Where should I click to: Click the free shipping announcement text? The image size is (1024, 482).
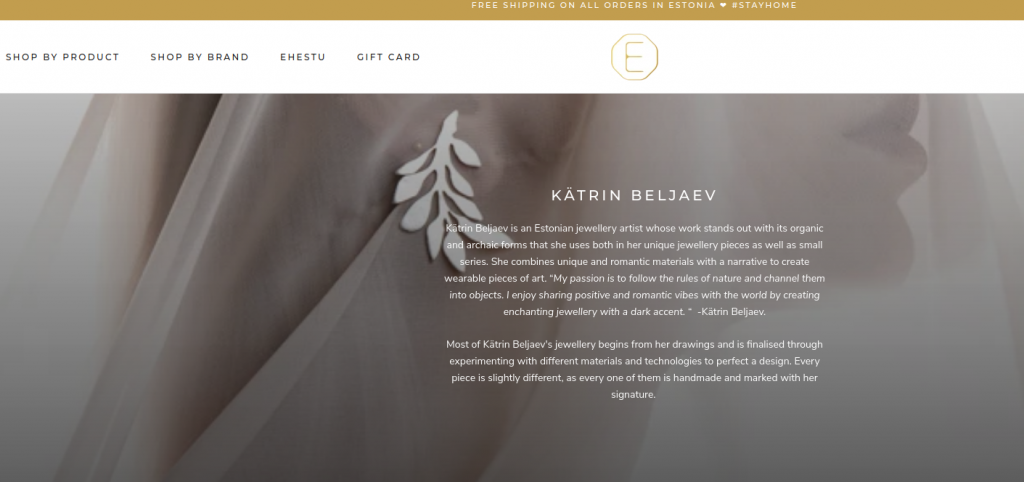(x=593, y=5)
